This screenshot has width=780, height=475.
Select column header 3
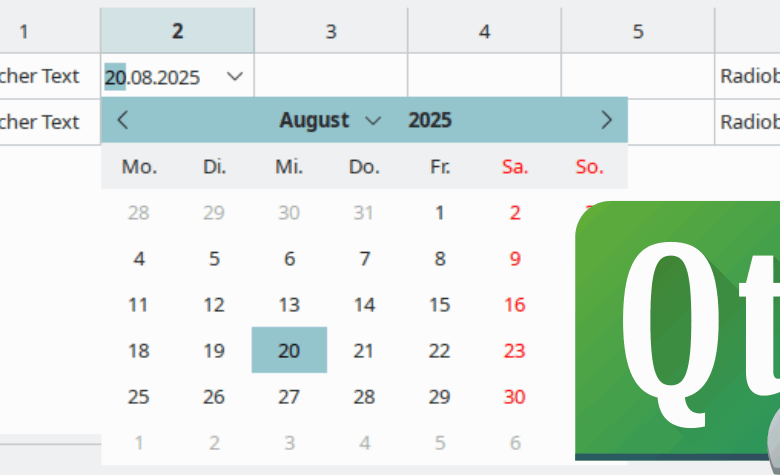[331, 31]
